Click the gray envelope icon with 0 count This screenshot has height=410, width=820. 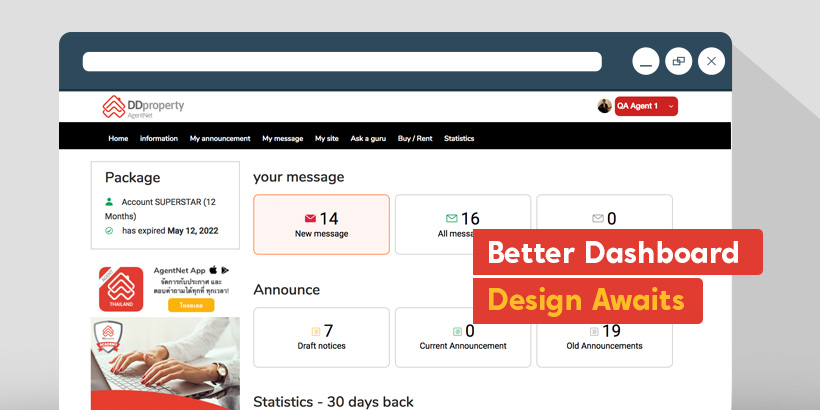(x=598, y=218)
